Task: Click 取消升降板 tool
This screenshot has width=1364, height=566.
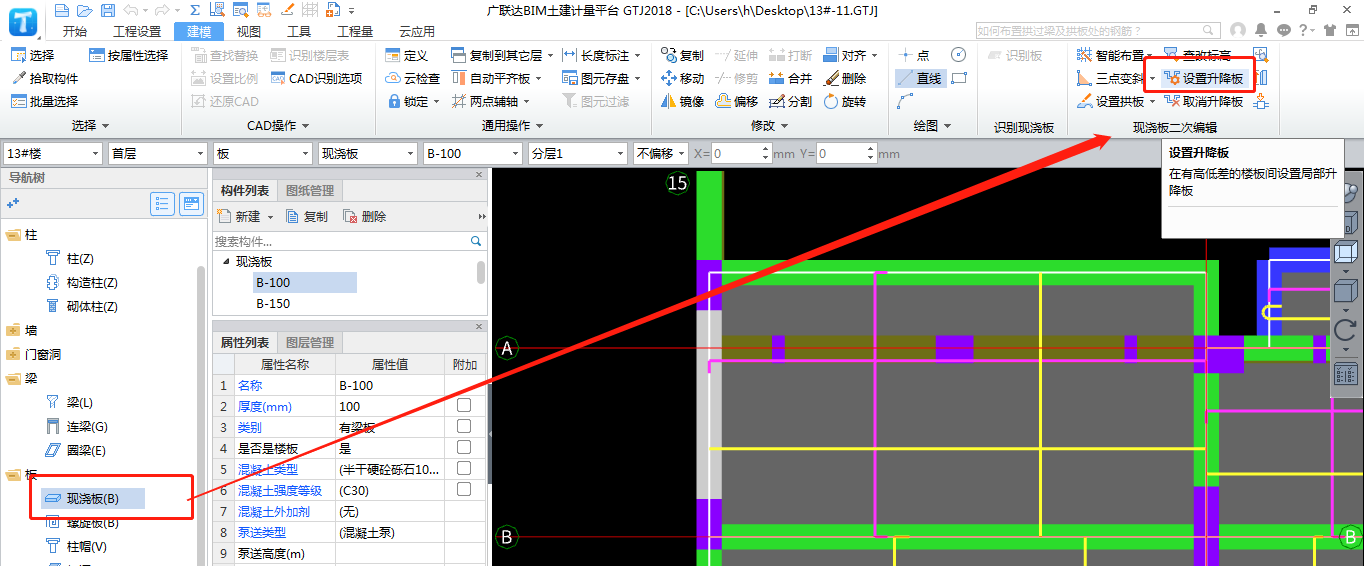Action: [1205, 101]
